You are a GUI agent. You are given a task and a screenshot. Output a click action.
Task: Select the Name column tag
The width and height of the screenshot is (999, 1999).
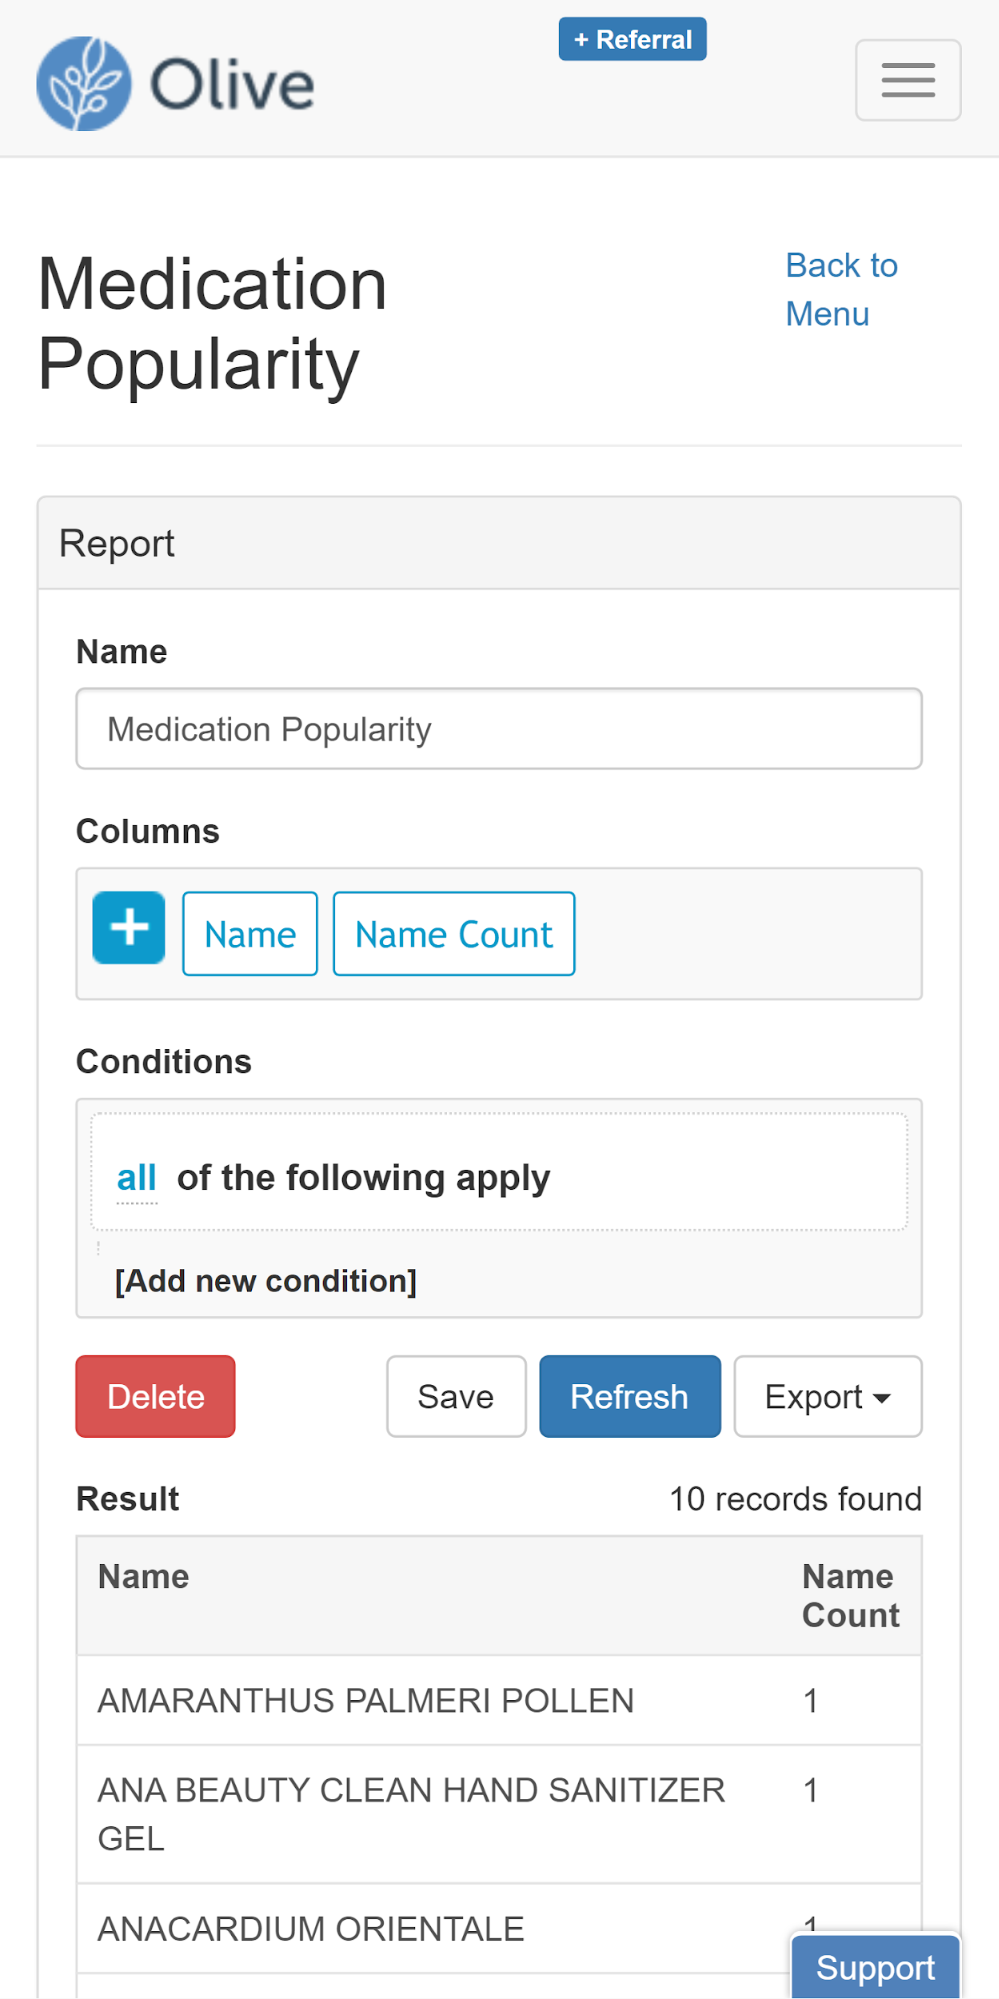250,934
